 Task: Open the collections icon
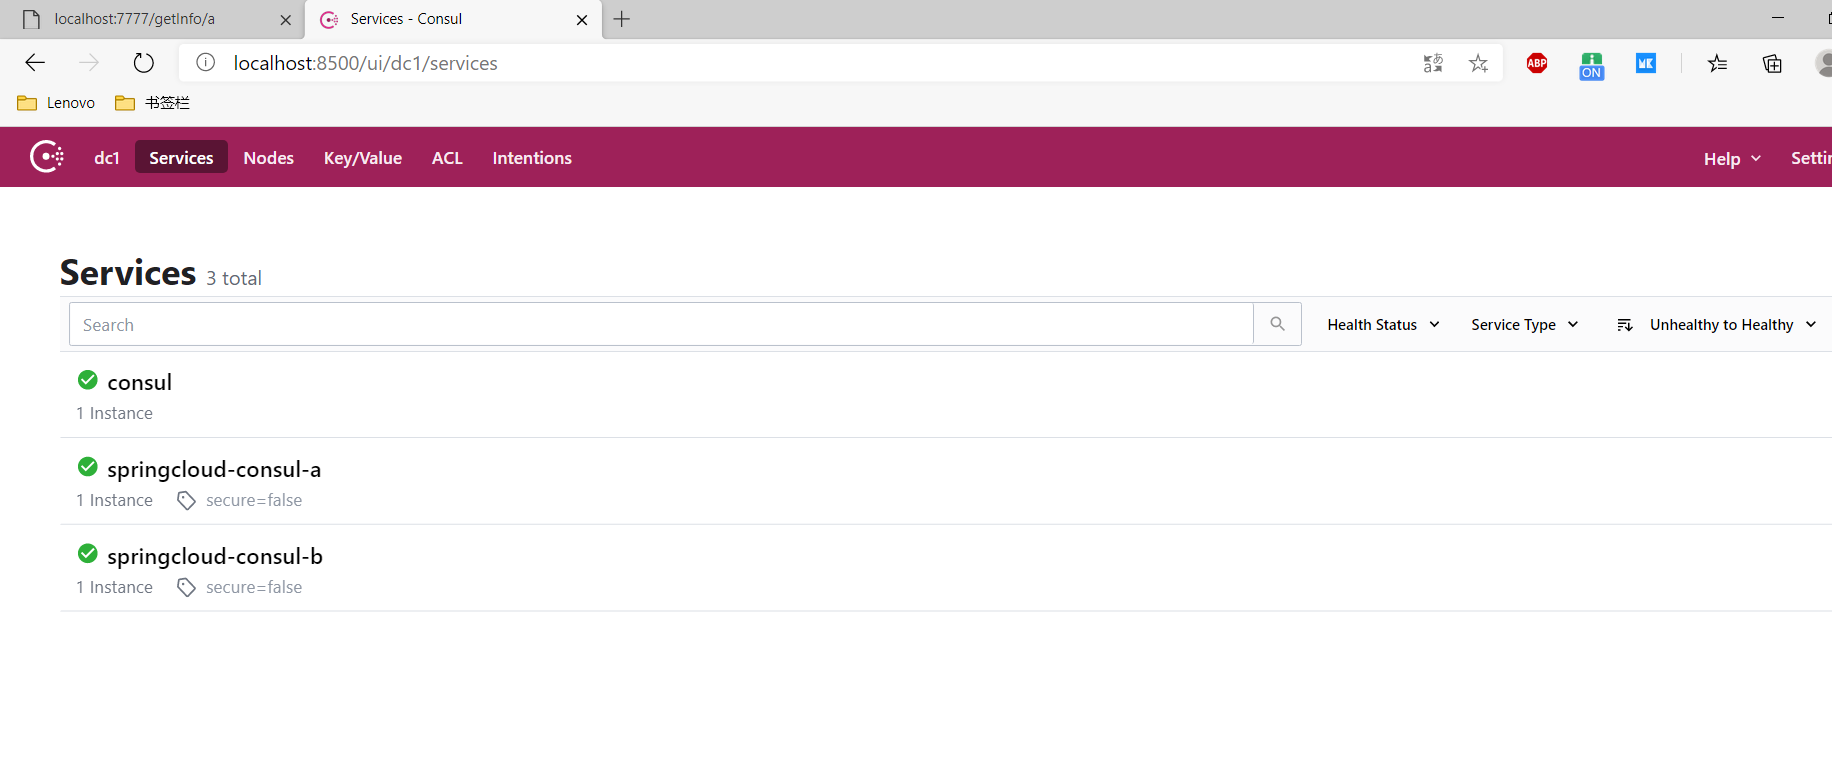pyautogui.click(x=1772, y=64)
